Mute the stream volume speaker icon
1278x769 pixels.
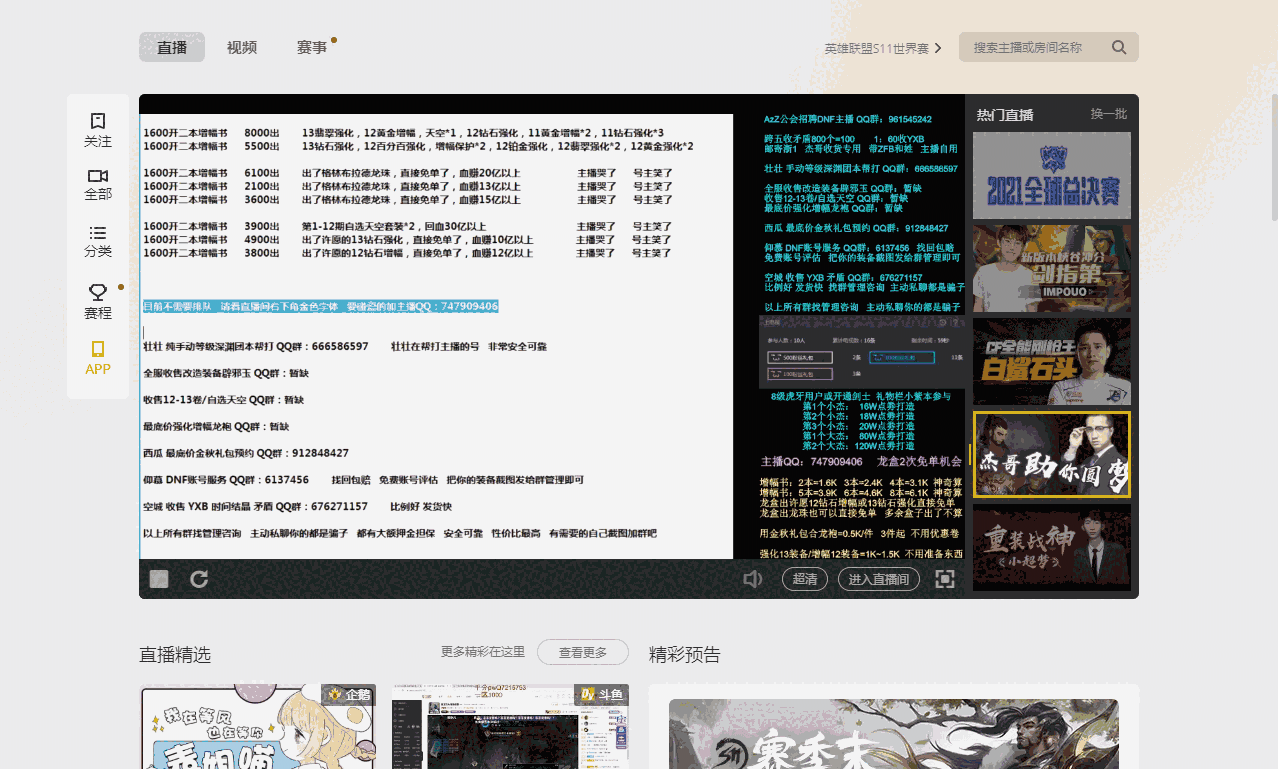(x=752, y=578)
